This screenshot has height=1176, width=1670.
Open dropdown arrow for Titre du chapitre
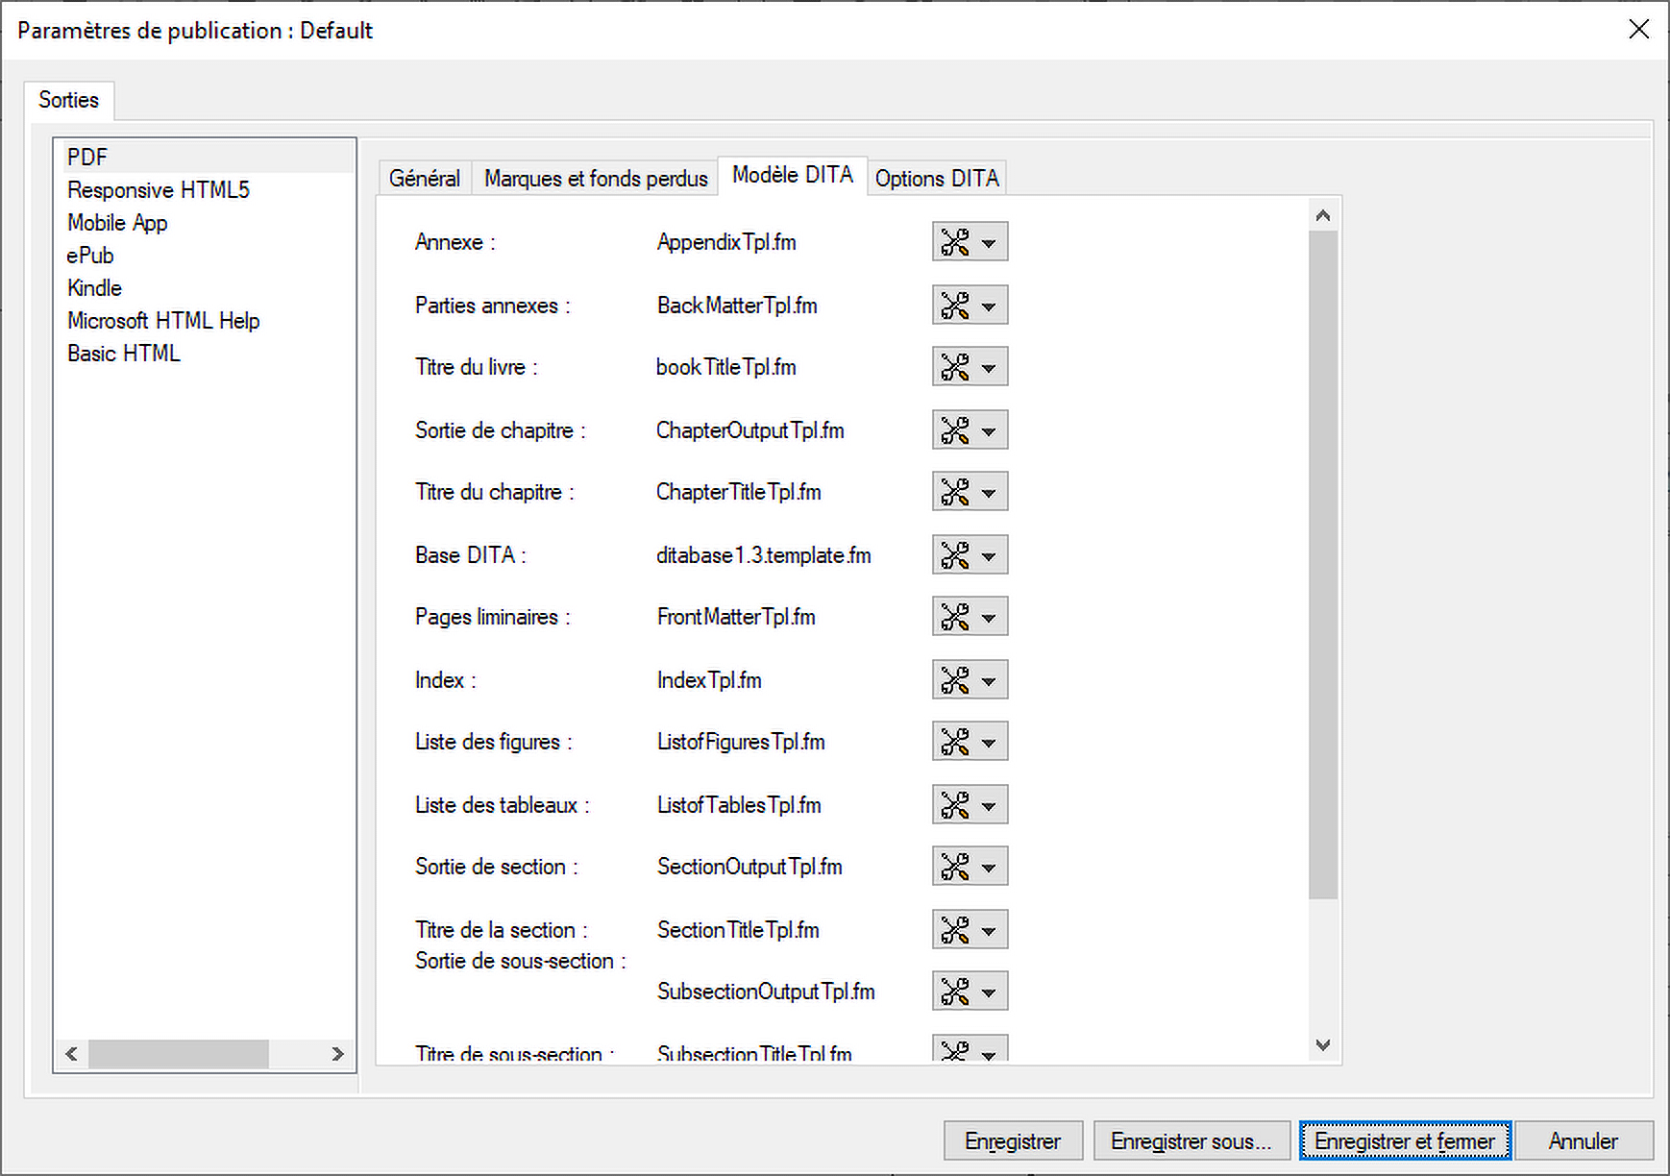(x=989, y=493)
